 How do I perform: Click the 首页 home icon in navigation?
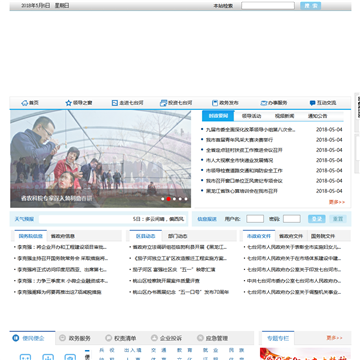point(24,103)
